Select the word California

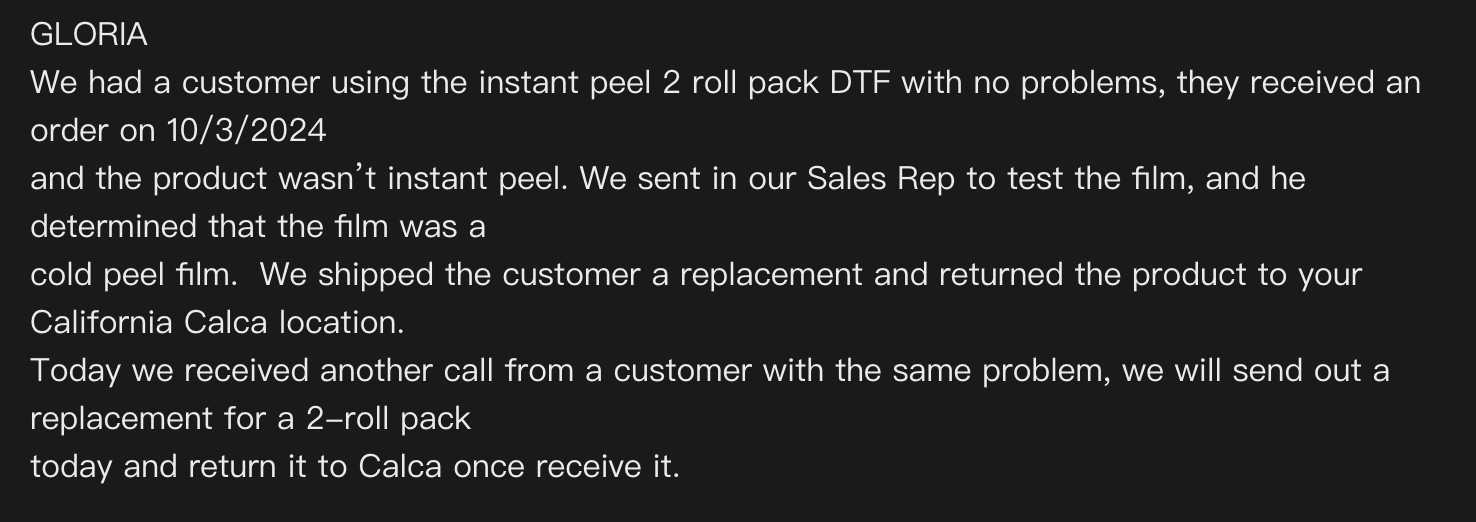(x=102, y=322)
